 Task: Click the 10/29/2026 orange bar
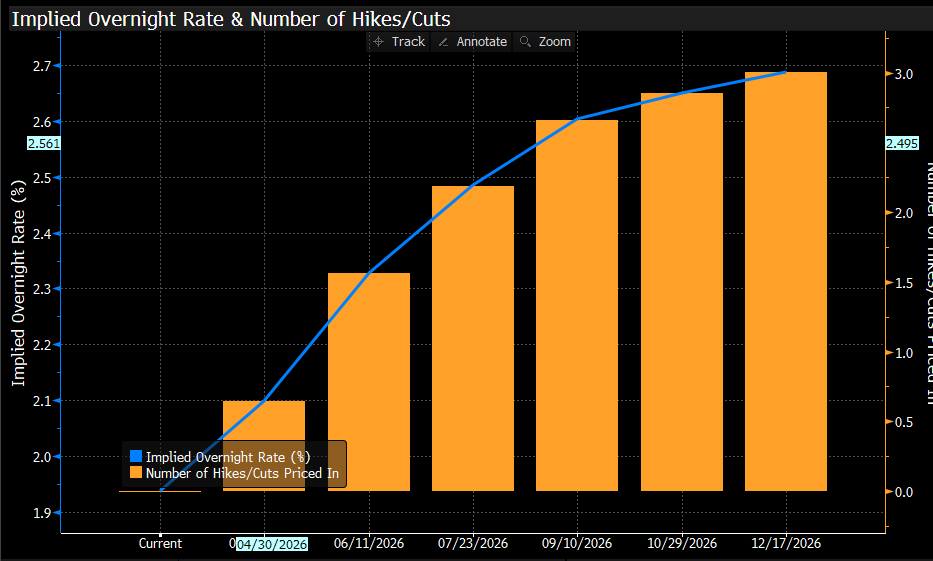click(x=681, y=292)
